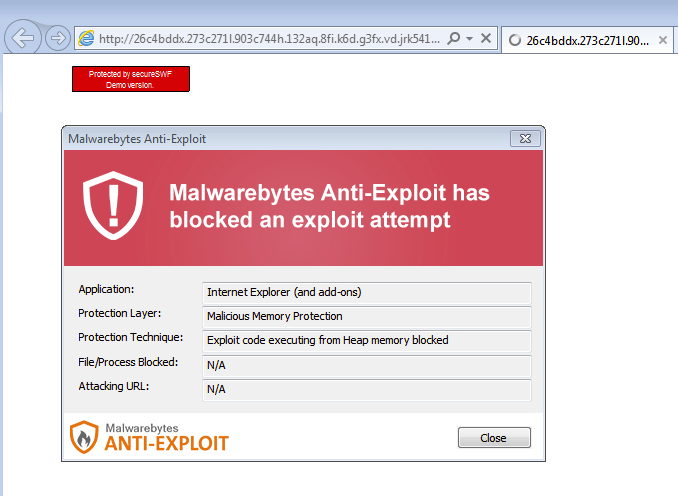
Task: Click the Malicious Memory Protection field
Action: [x=366, y=316]
